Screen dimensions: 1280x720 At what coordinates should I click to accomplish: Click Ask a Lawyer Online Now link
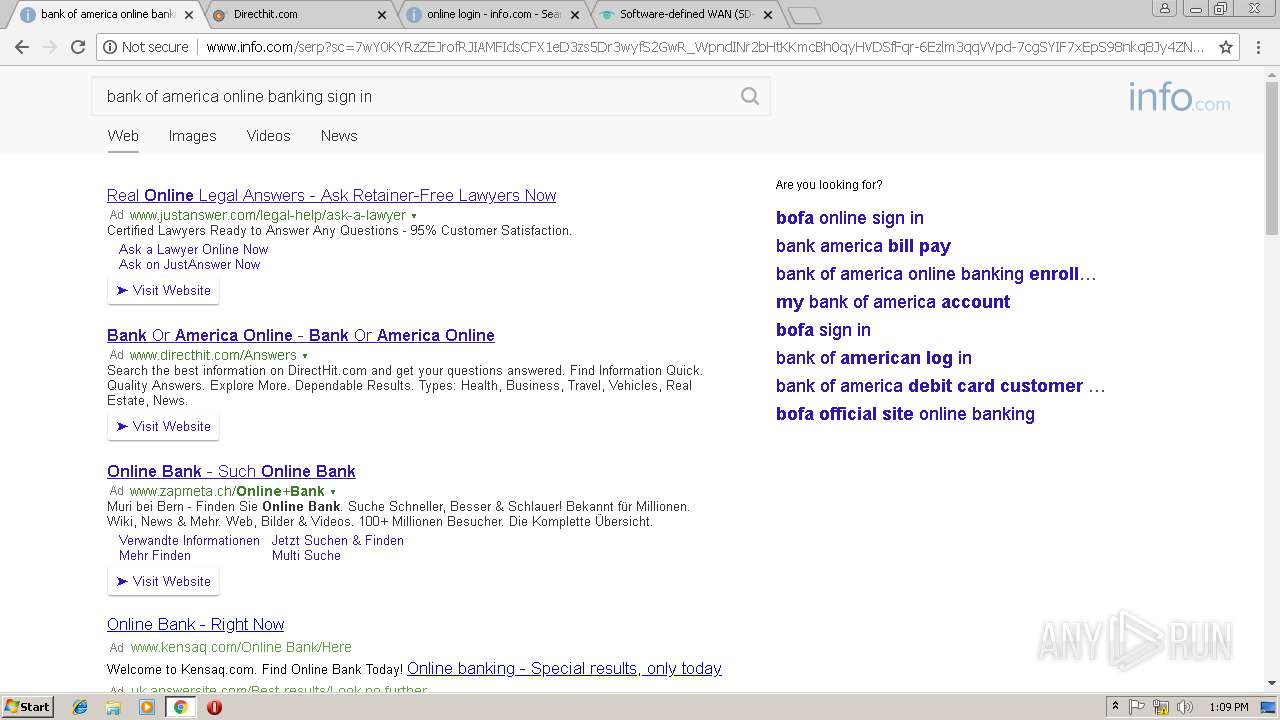pyautogui.click(x=193, y=249)
